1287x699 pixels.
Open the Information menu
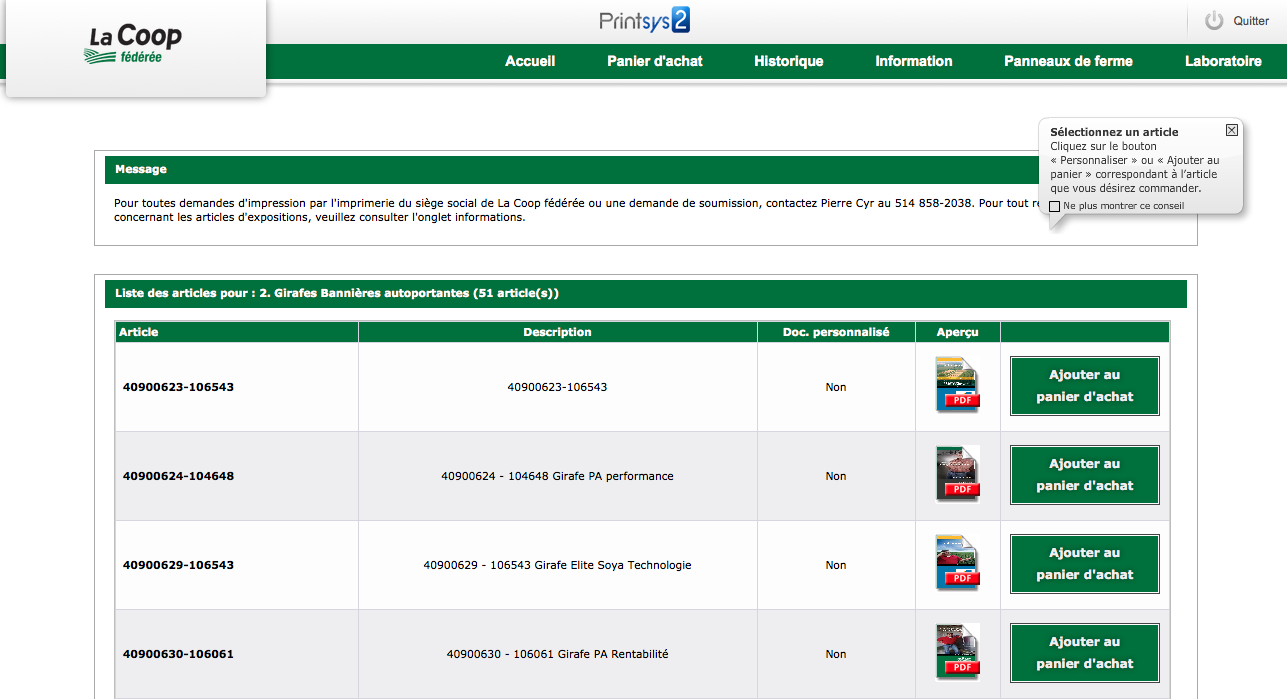pyautogui.click(x=914, y=61)
